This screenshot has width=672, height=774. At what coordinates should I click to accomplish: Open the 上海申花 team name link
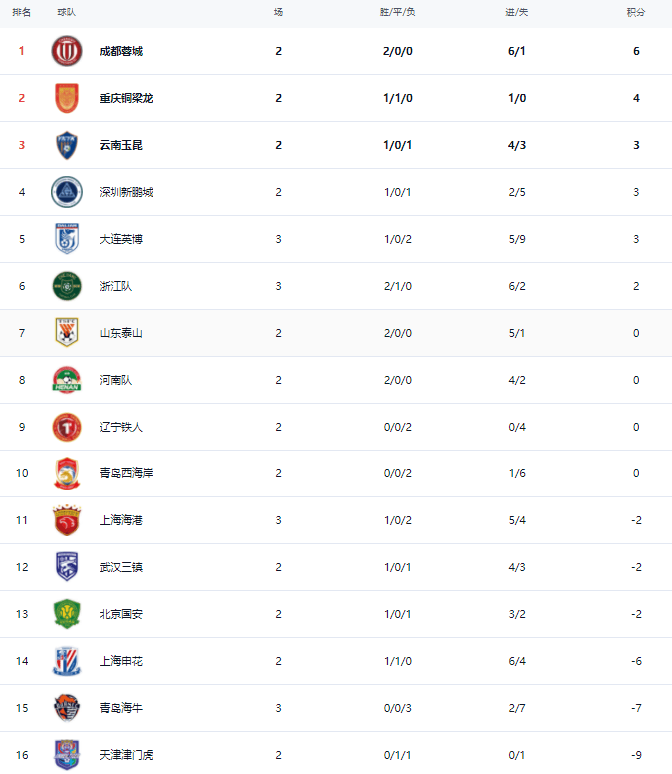[121, 661]
